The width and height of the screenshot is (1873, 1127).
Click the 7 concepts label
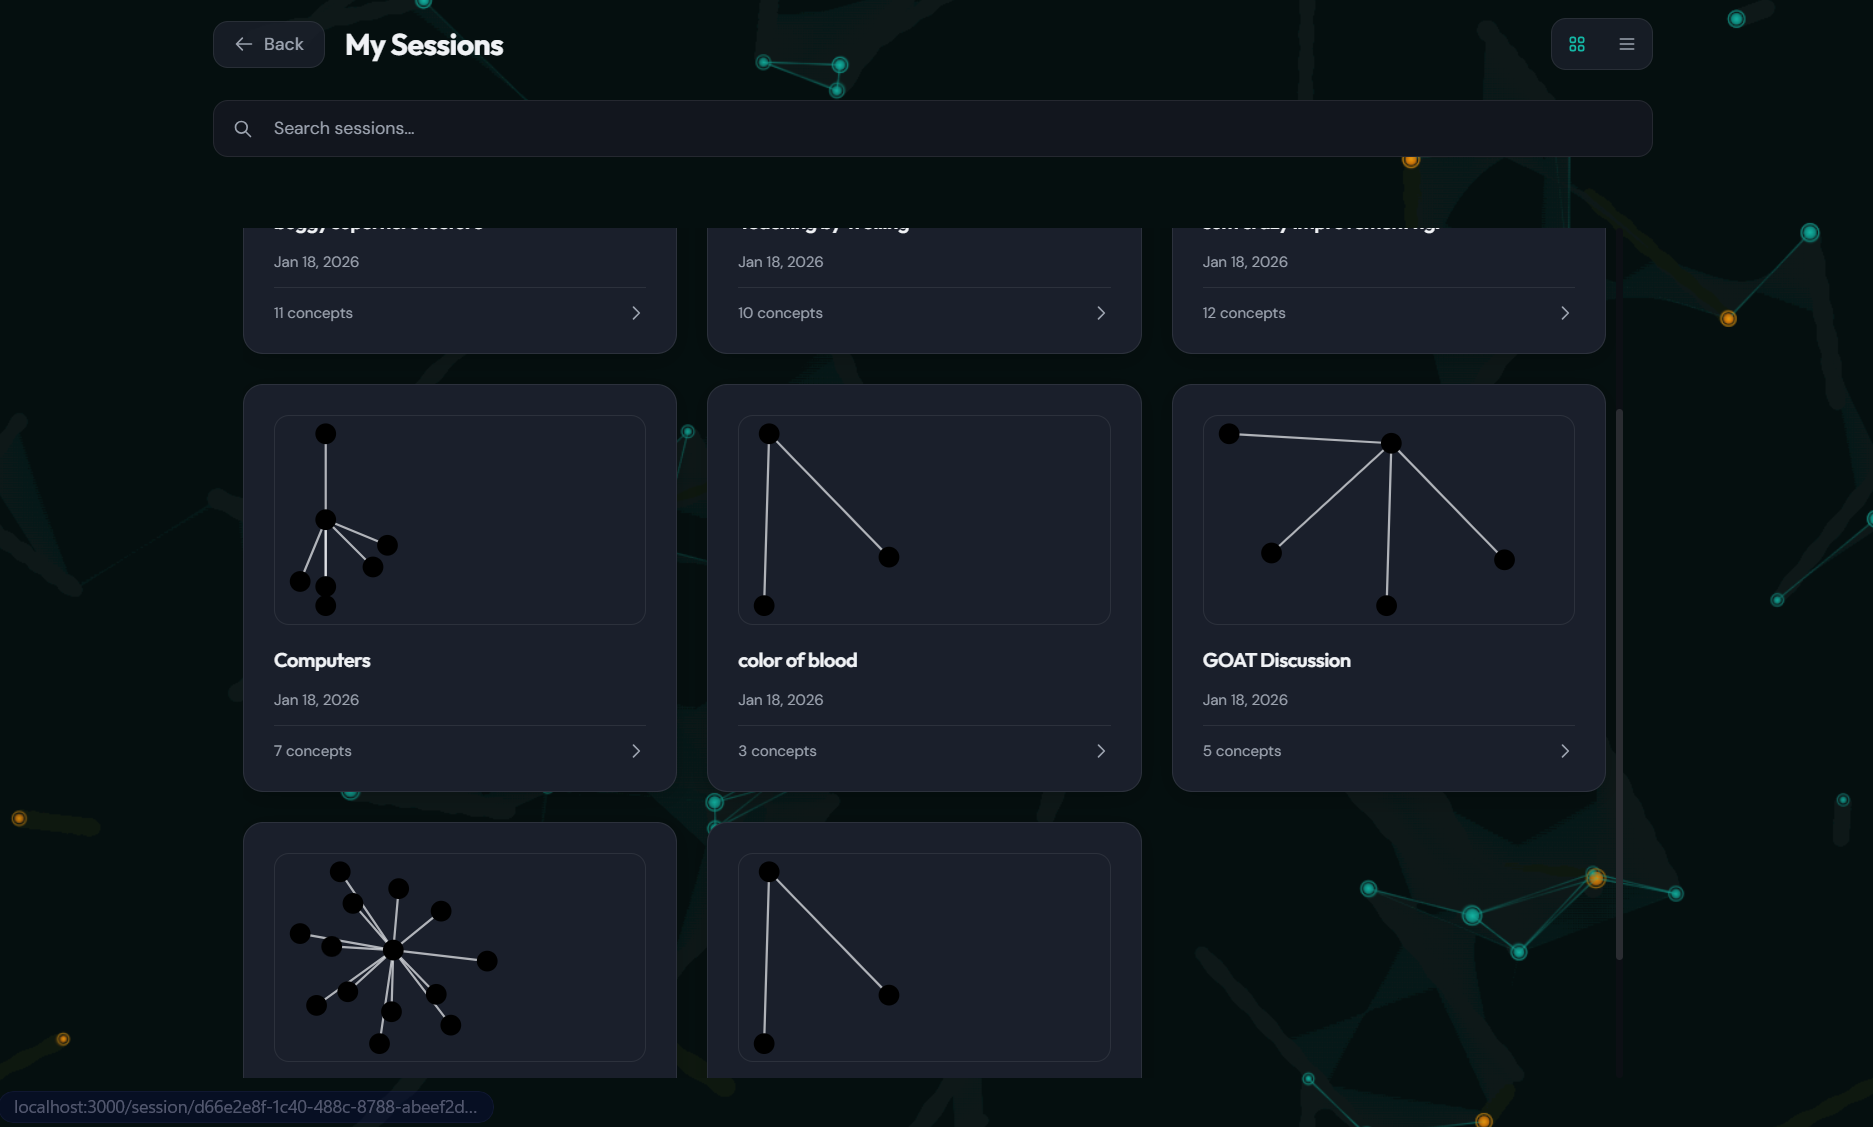point(313,751)
